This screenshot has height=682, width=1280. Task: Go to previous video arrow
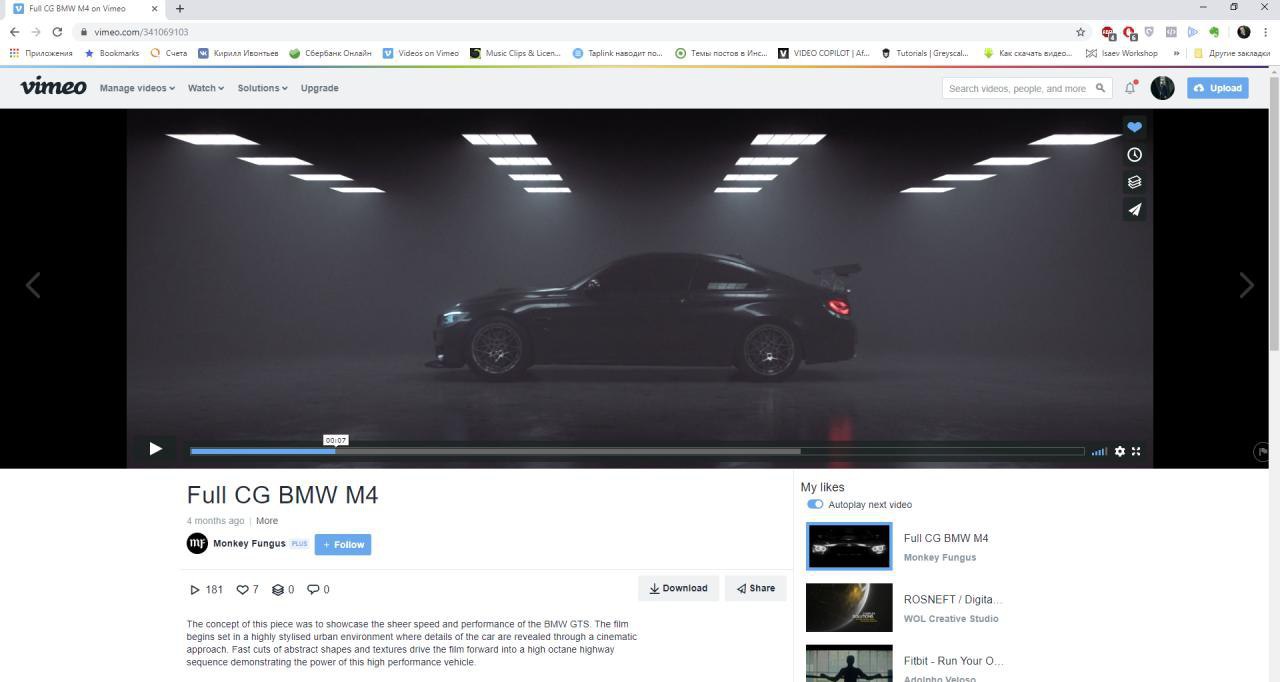(33, 285)
